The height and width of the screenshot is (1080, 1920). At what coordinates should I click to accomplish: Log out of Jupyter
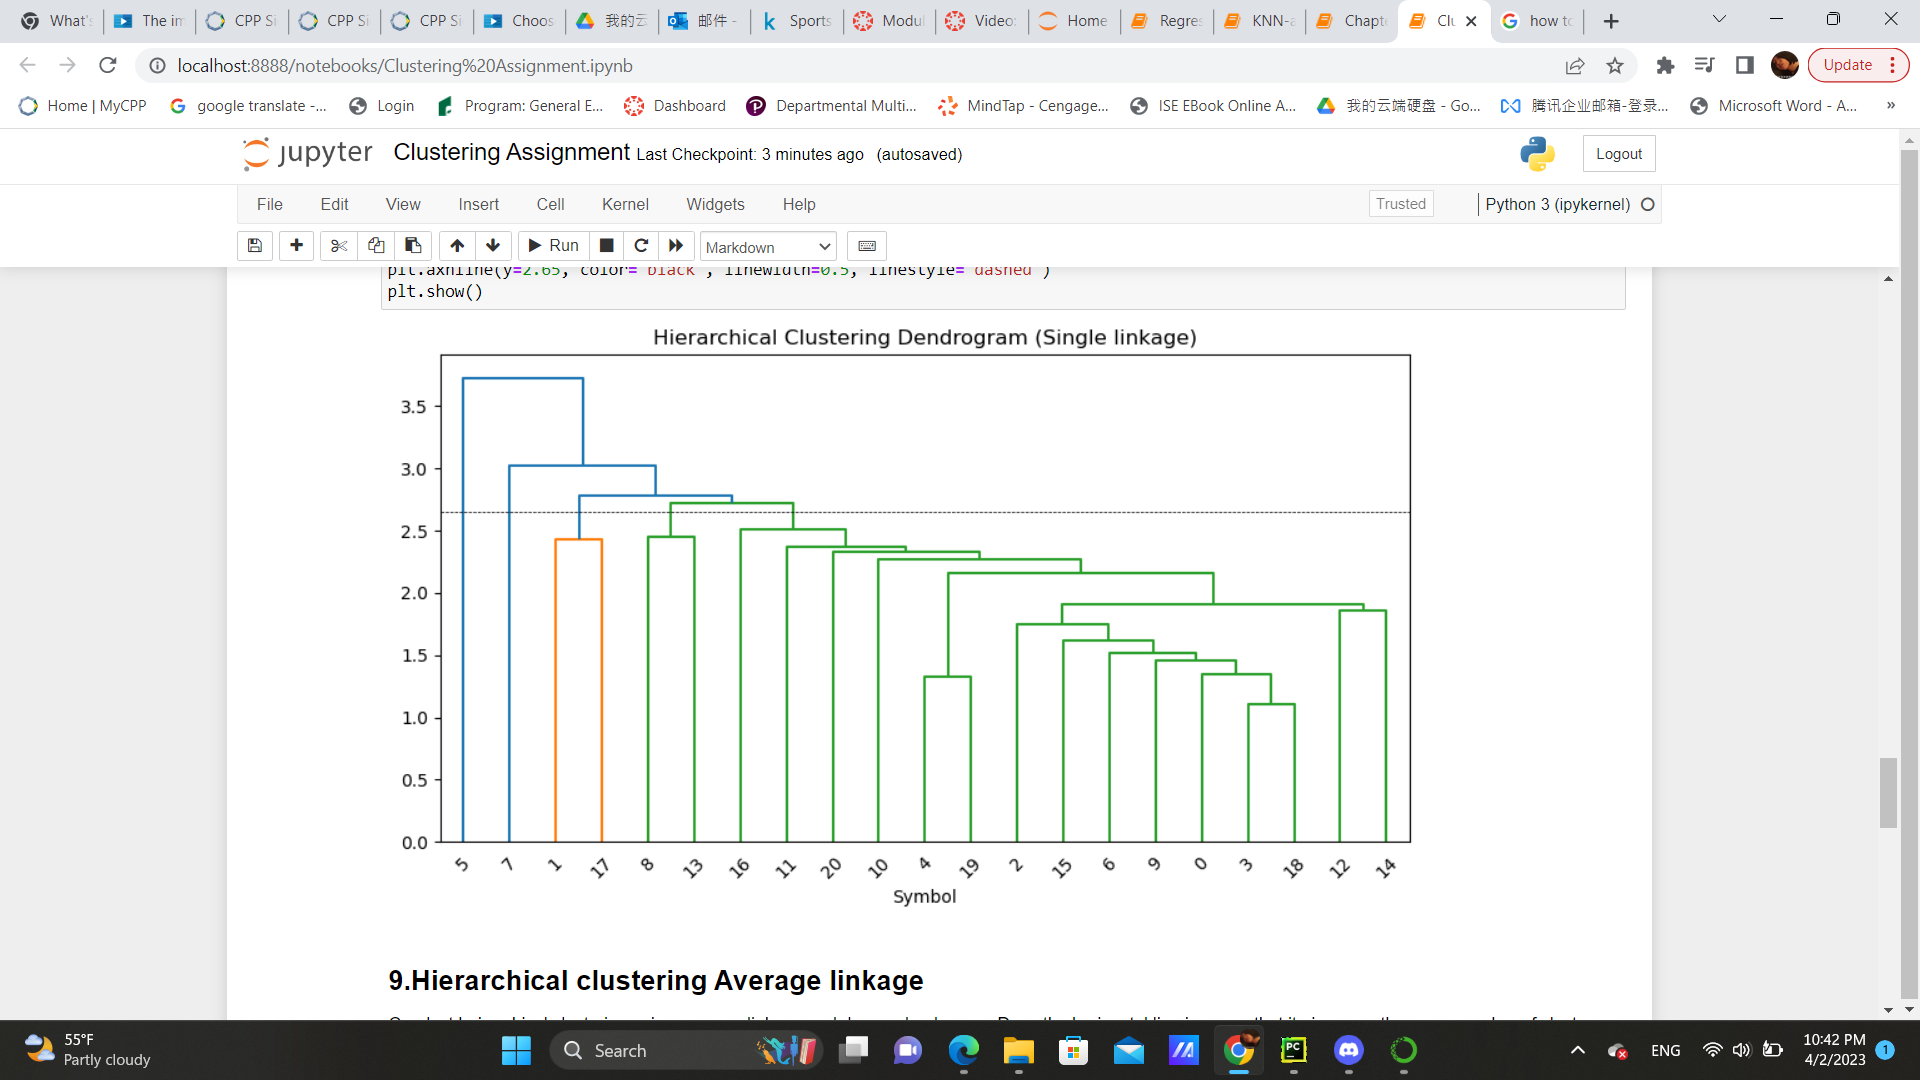tap(1618, 153)
